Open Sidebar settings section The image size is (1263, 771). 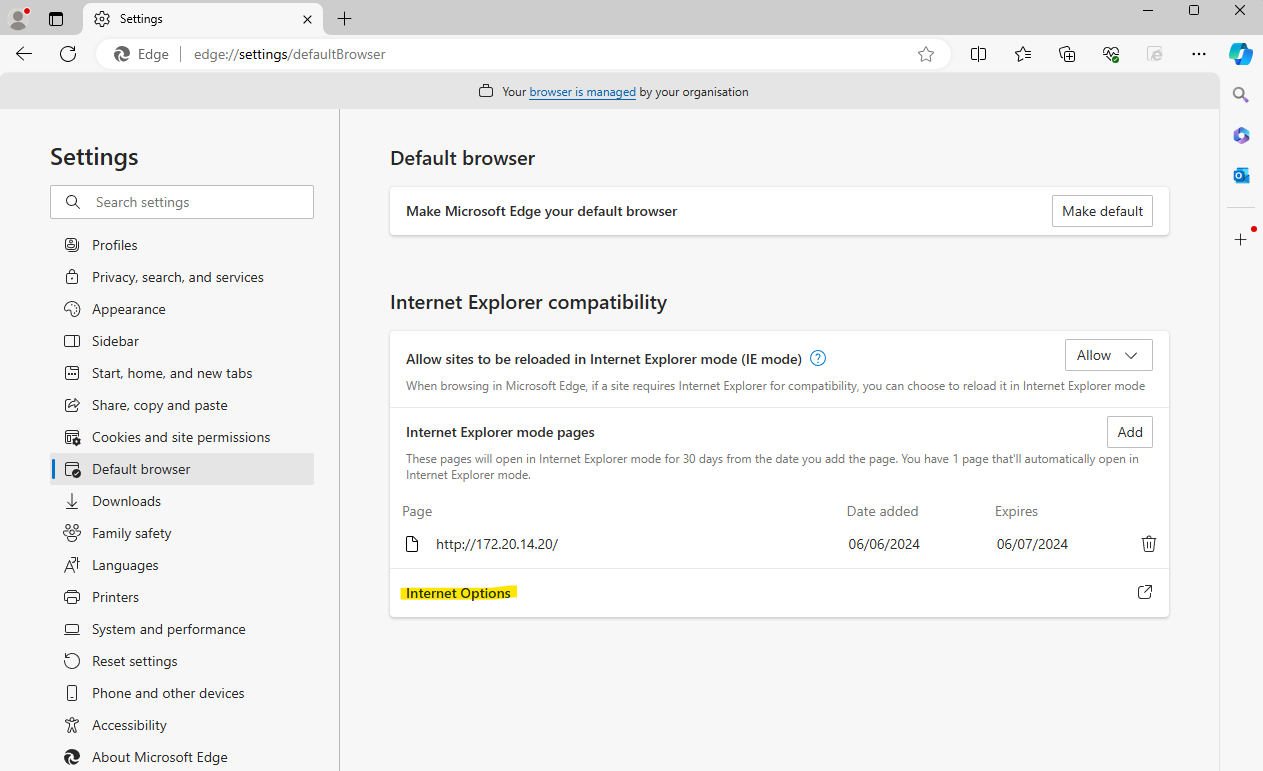(182, 341)
